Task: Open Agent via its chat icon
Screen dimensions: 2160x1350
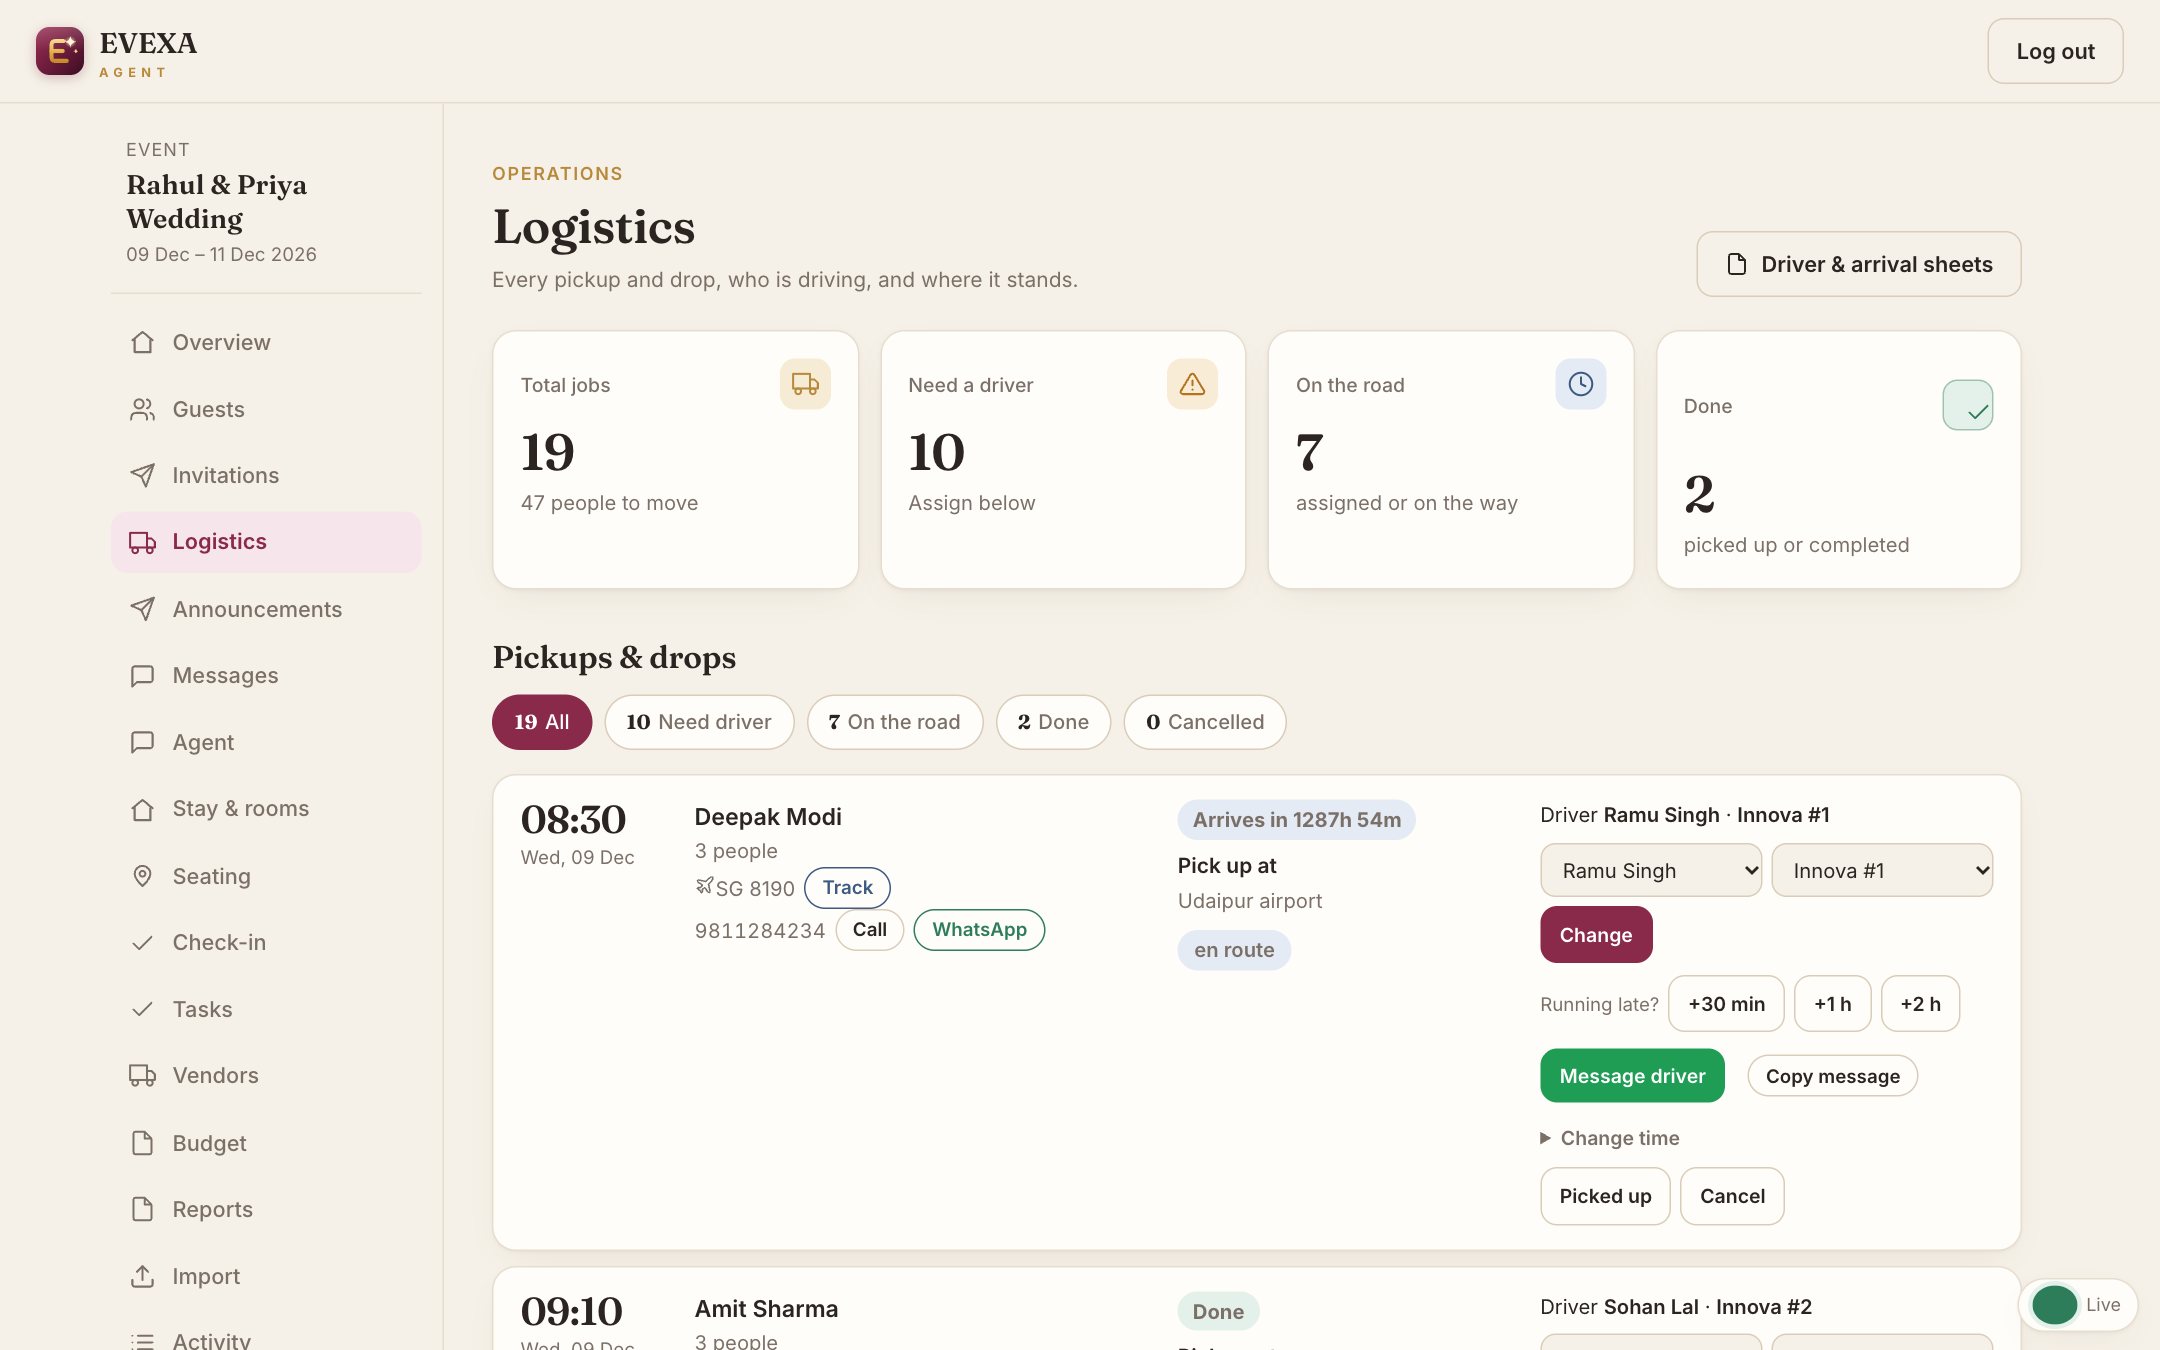Action: coord(142,742)
